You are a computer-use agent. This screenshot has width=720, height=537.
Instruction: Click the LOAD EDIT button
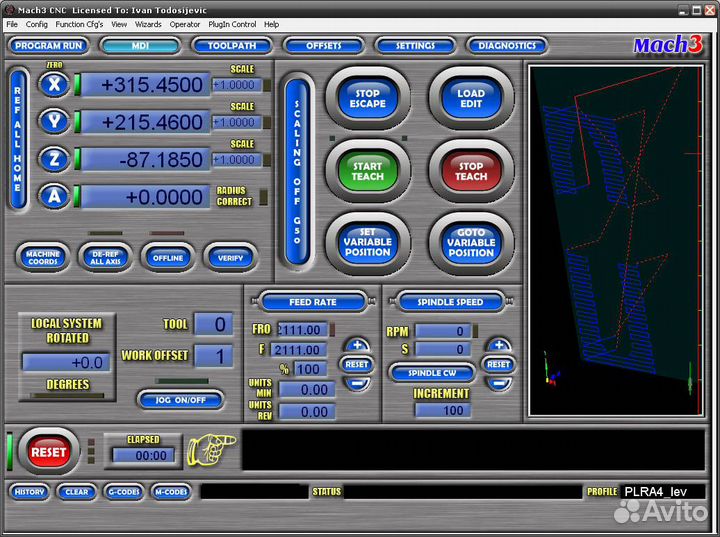[x=471, y=98]
